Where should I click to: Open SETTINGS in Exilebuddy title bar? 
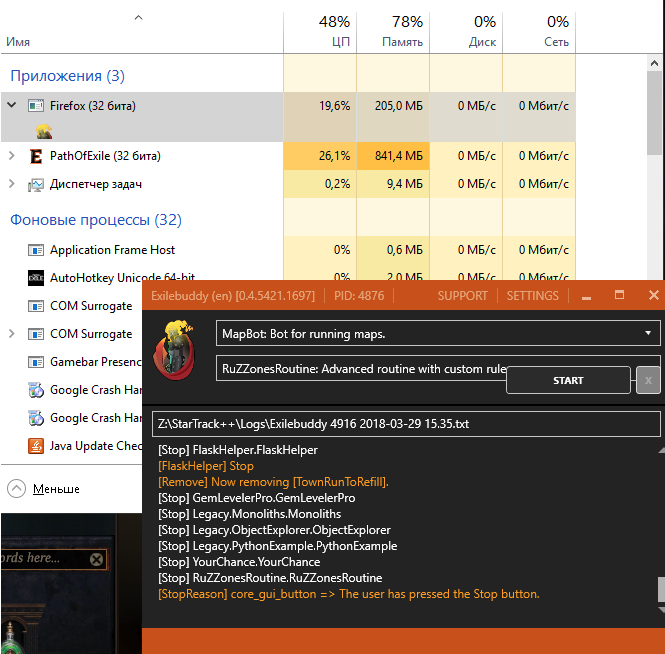tap(533, 296)
